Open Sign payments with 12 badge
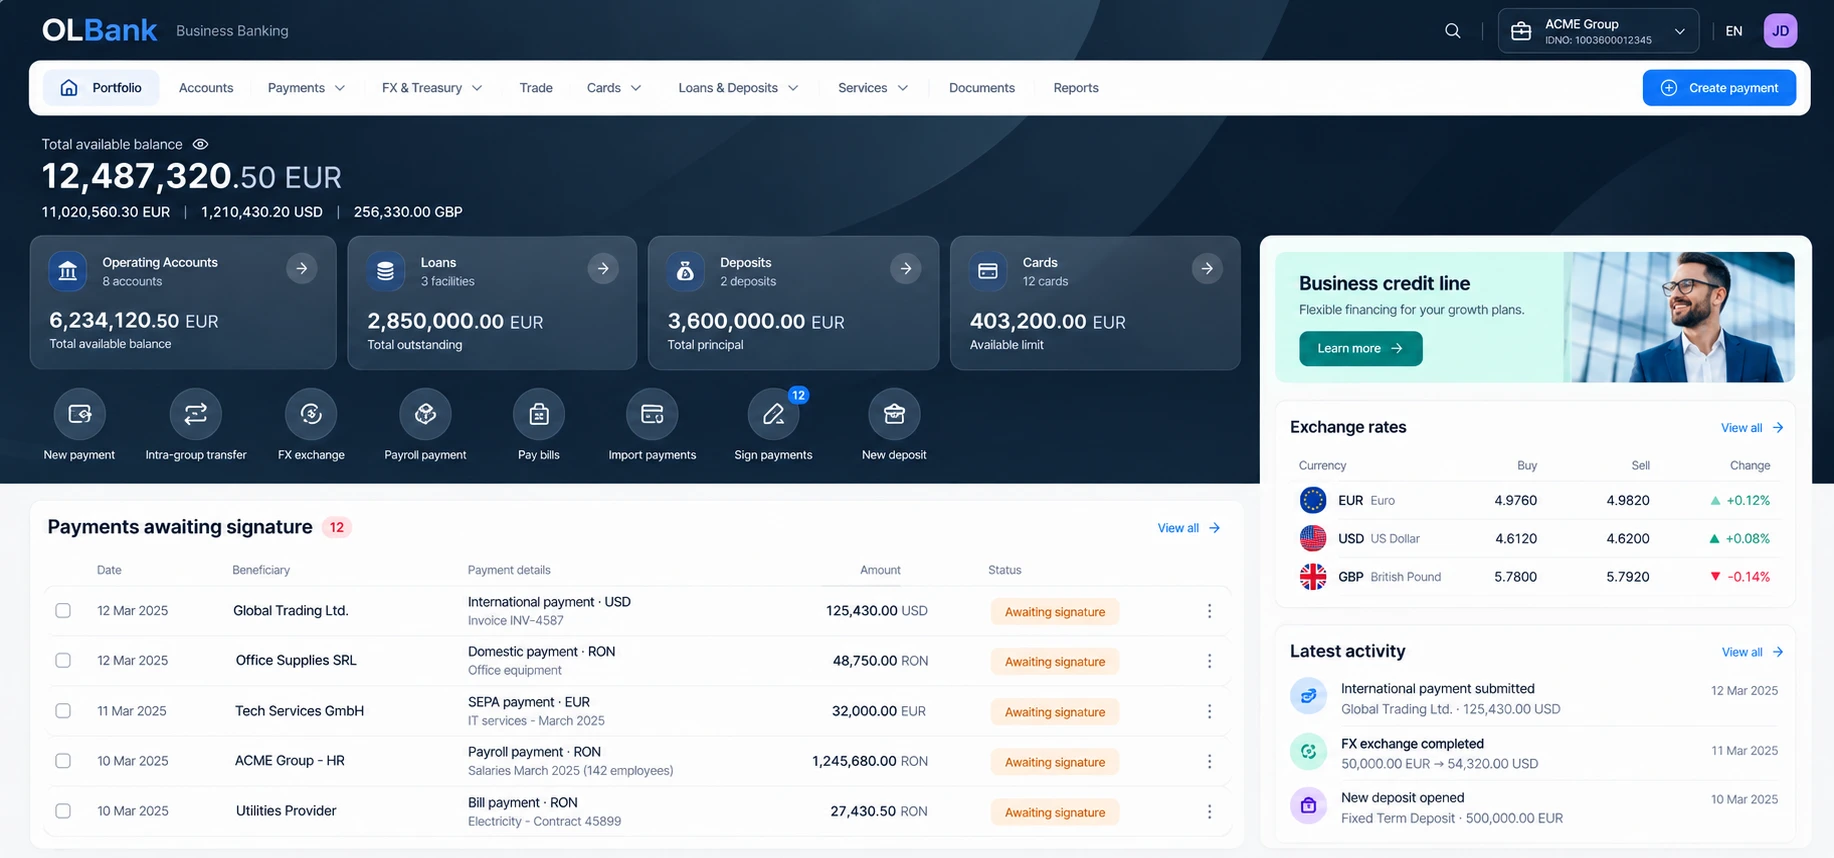Viewport: 1834px width, 858px height. (x=774, y=414)
